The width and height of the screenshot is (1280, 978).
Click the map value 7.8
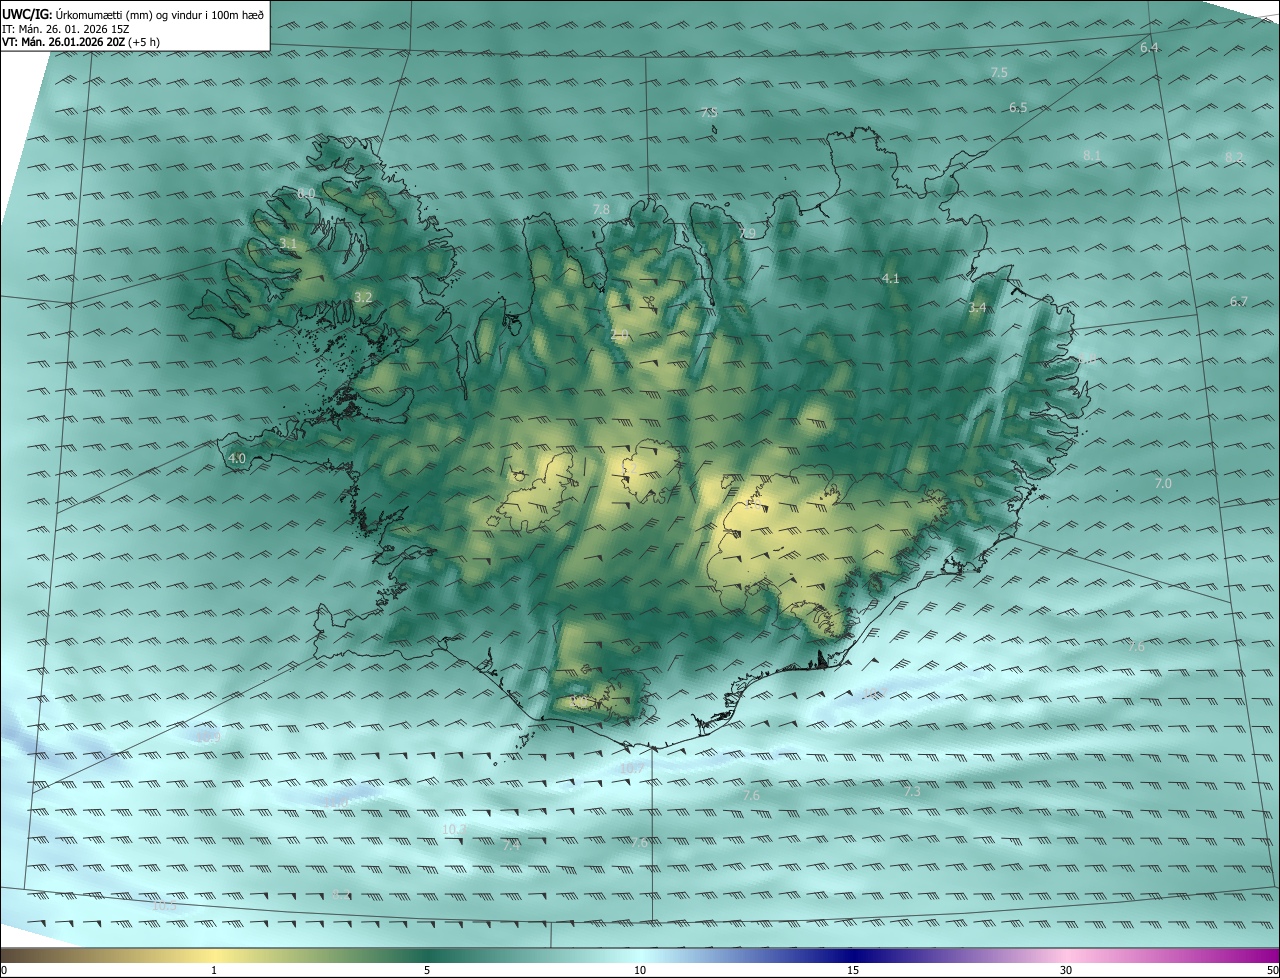point(601,209)
